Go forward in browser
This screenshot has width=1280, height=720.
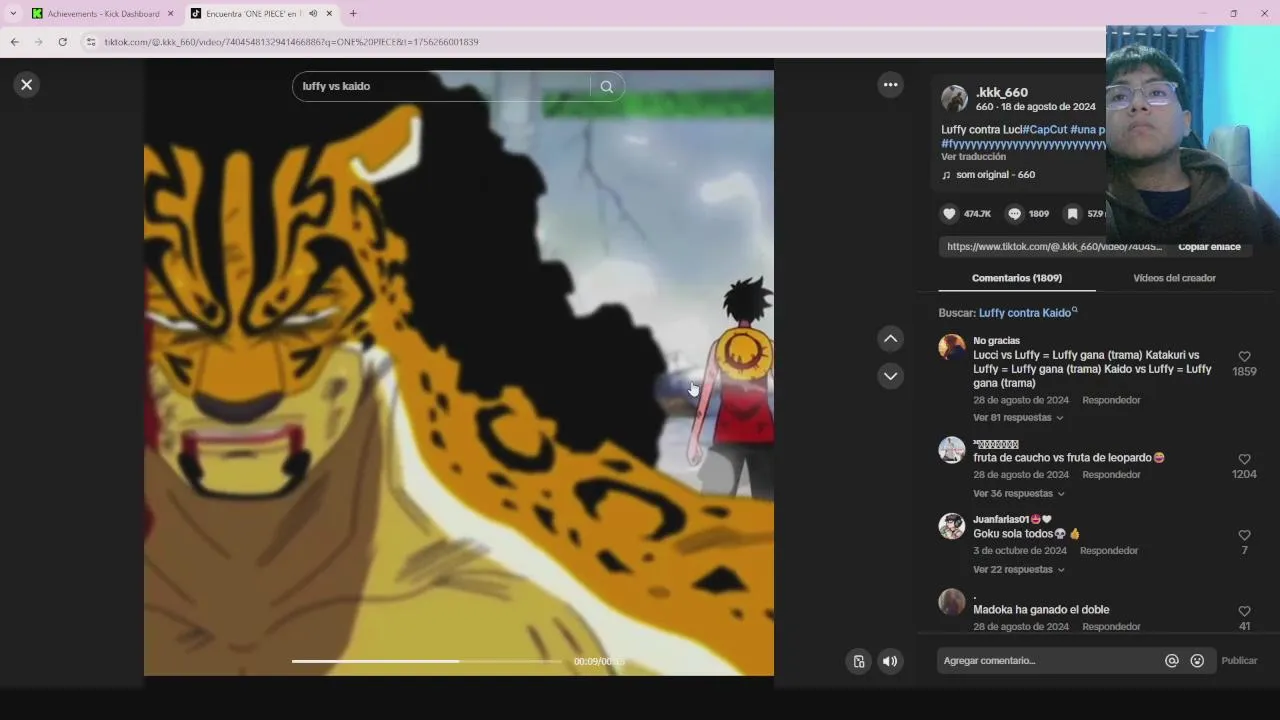pyautogui.click(x=38, y=42)
